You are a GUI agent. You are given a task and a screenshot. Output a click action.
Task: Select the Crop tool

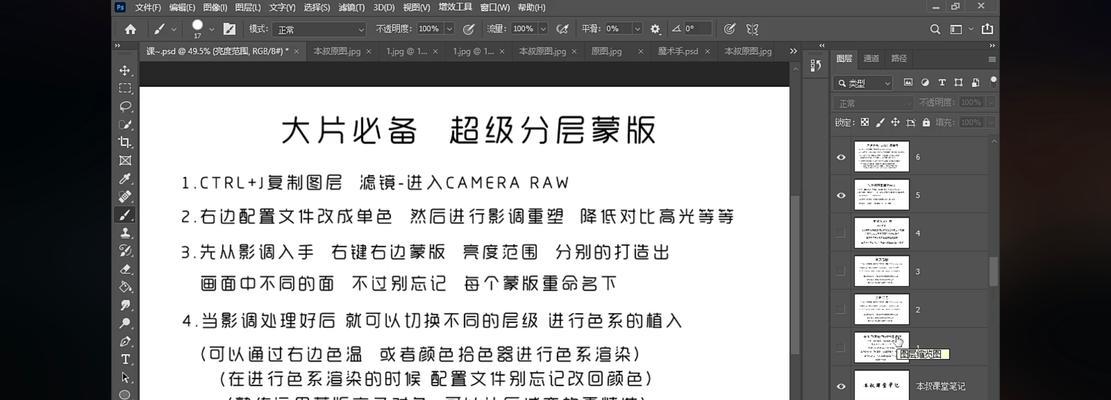point(125,142)
